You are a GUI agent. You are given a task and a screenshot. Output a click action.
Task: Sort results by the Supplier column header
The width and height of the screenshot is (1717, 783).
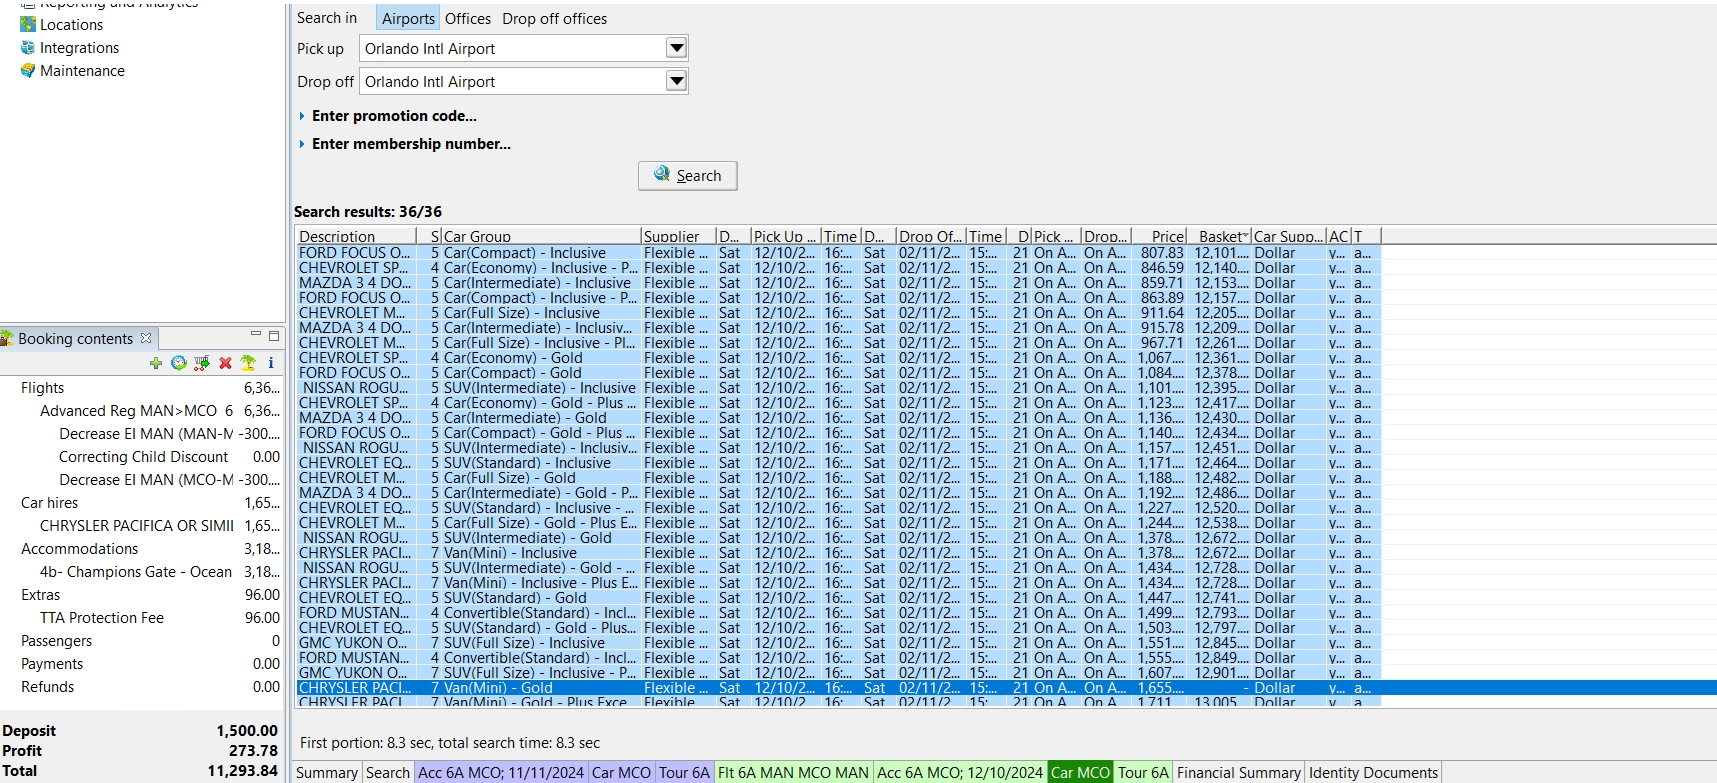click(x=678, y=236)
